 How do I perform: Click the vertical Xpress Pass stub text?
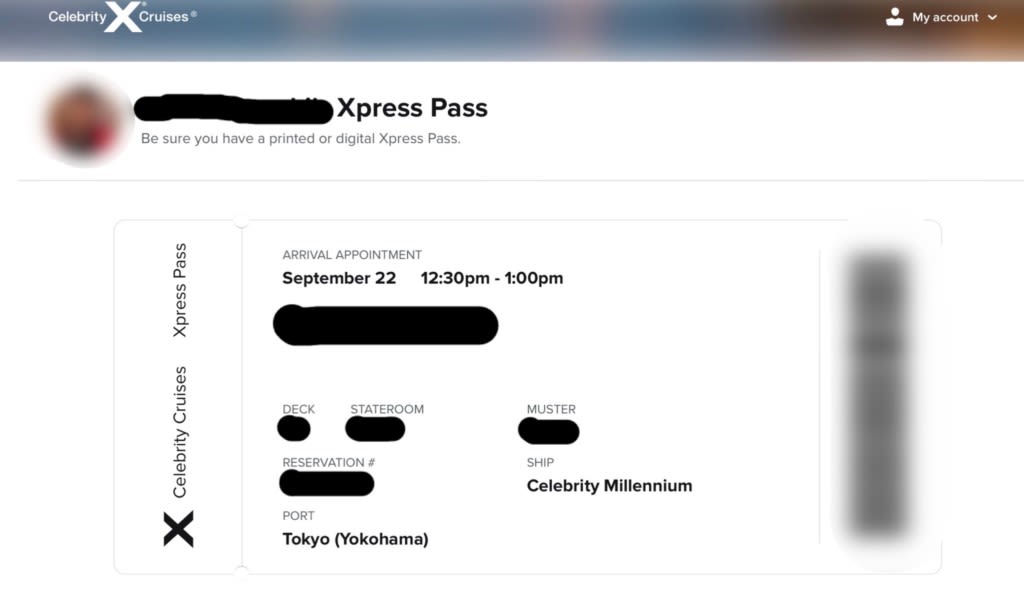(180, 290)
